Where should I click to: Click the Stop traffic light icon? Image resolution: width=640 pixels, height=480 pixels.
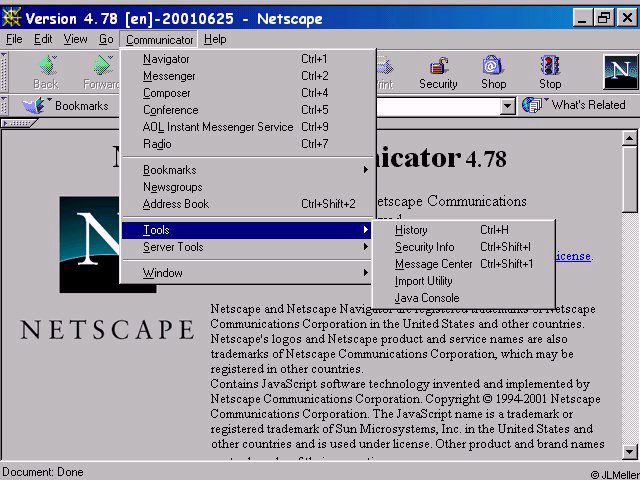click(x=549, y=66)
